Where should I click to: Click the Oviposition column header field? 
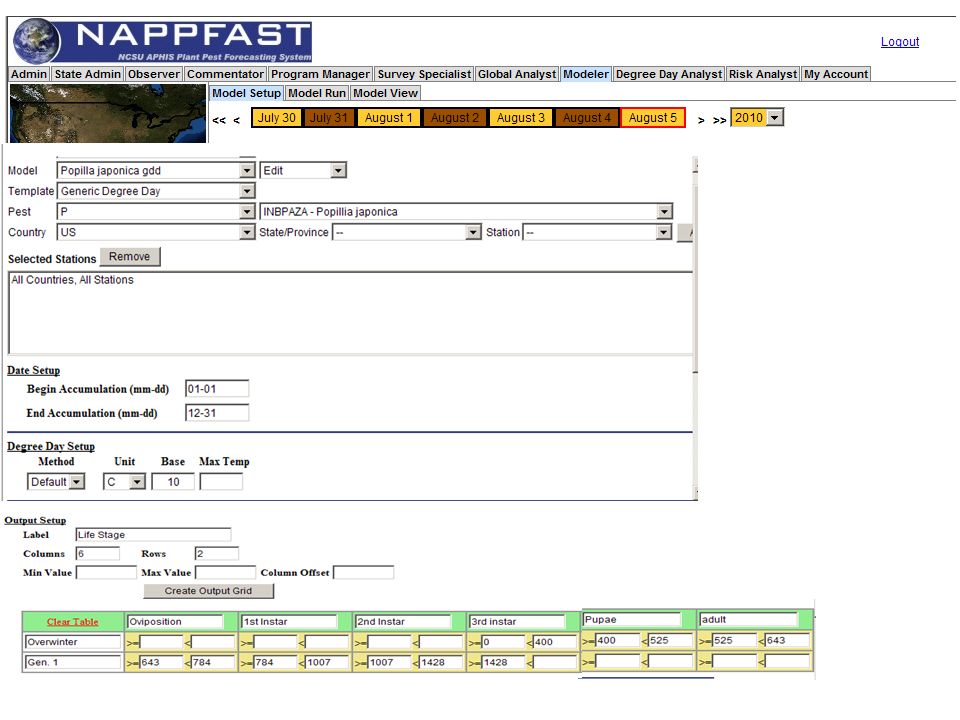pos(174,621)
